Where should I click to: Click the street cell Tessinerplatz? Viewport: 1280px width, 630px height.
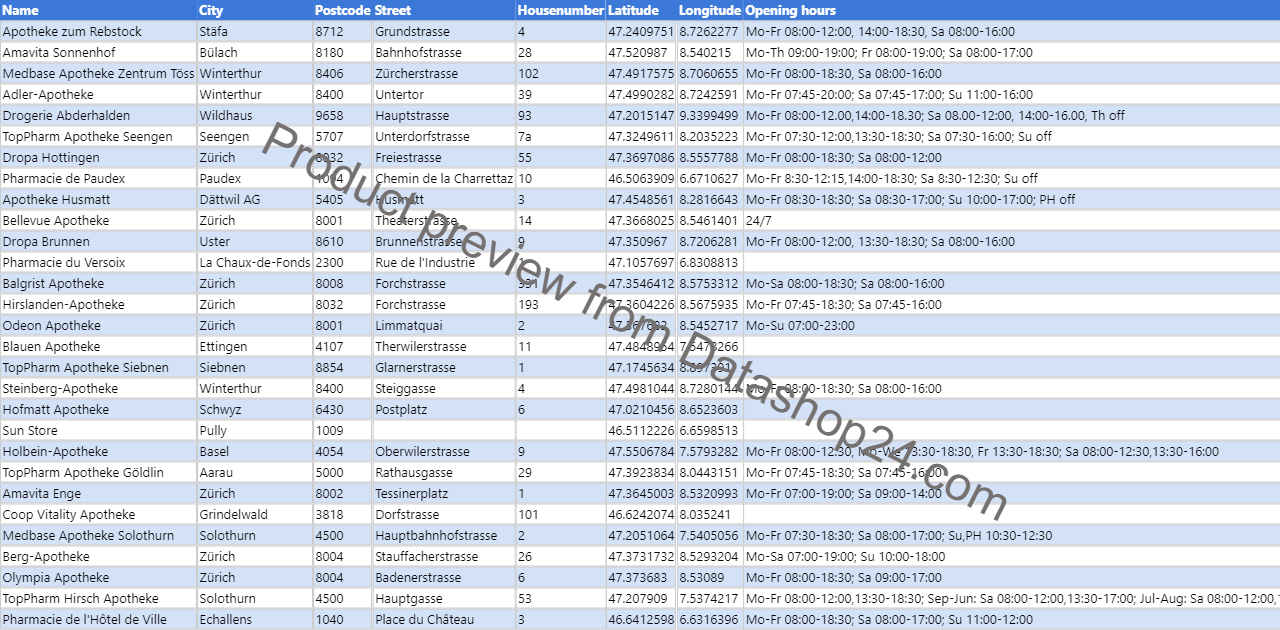click(x=444, y=494)
